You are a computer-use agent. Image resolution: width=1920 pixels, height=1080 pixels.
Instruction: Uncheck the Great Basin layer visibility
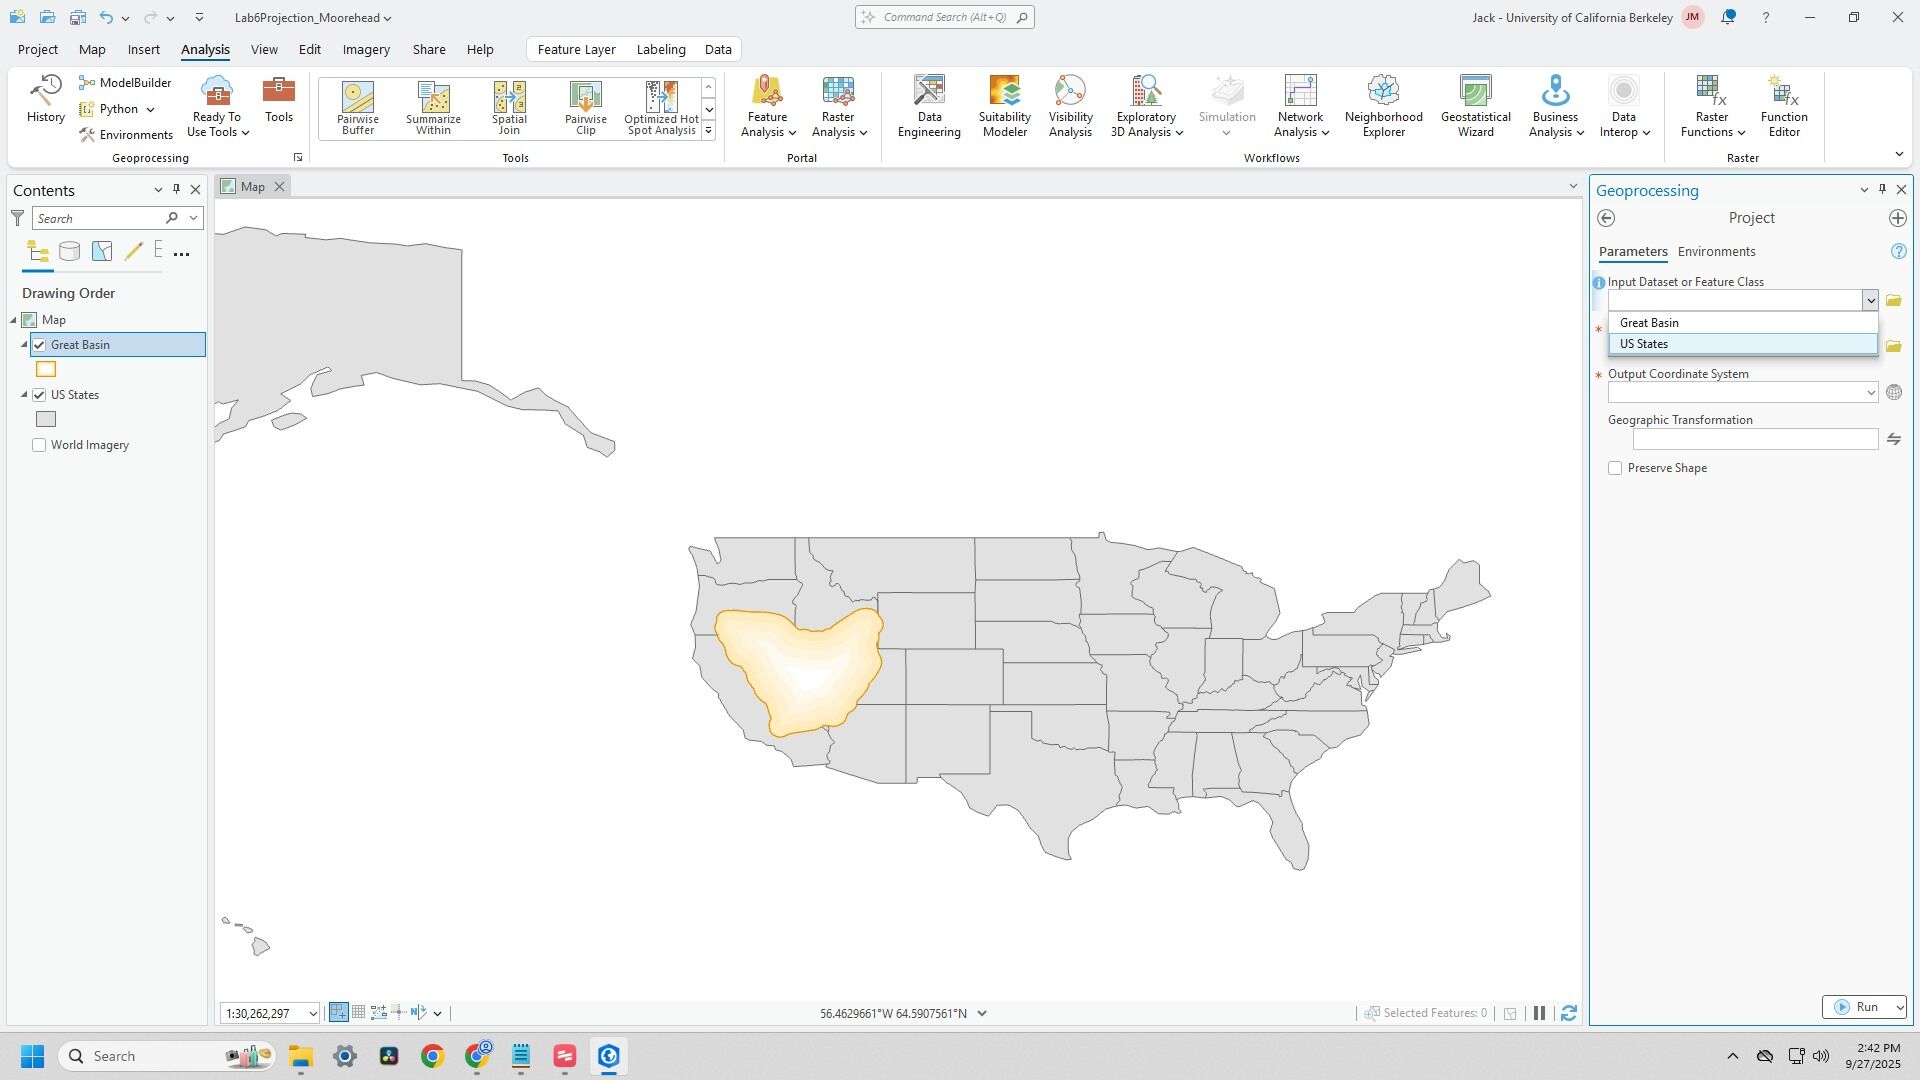click(40, 345)
